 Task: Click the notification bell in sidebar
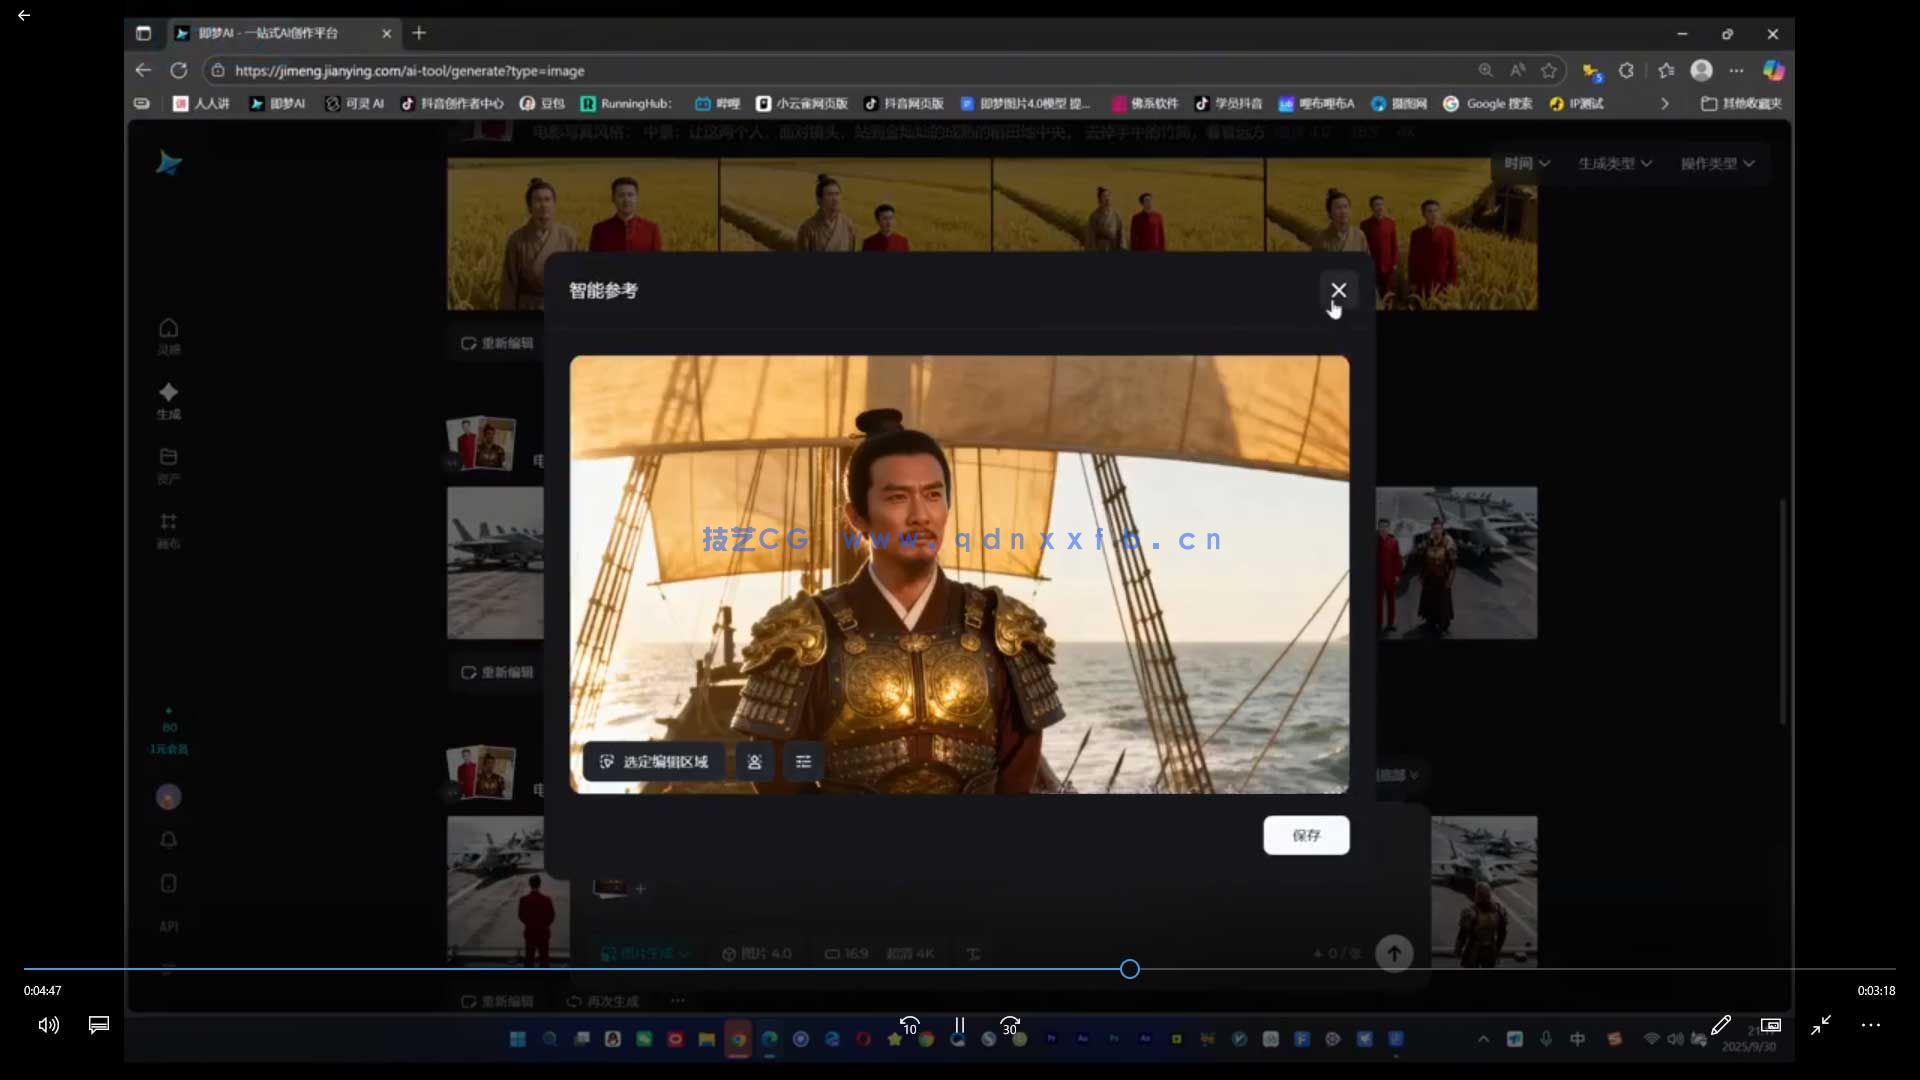pyautogui.click(x=168, y=840)
